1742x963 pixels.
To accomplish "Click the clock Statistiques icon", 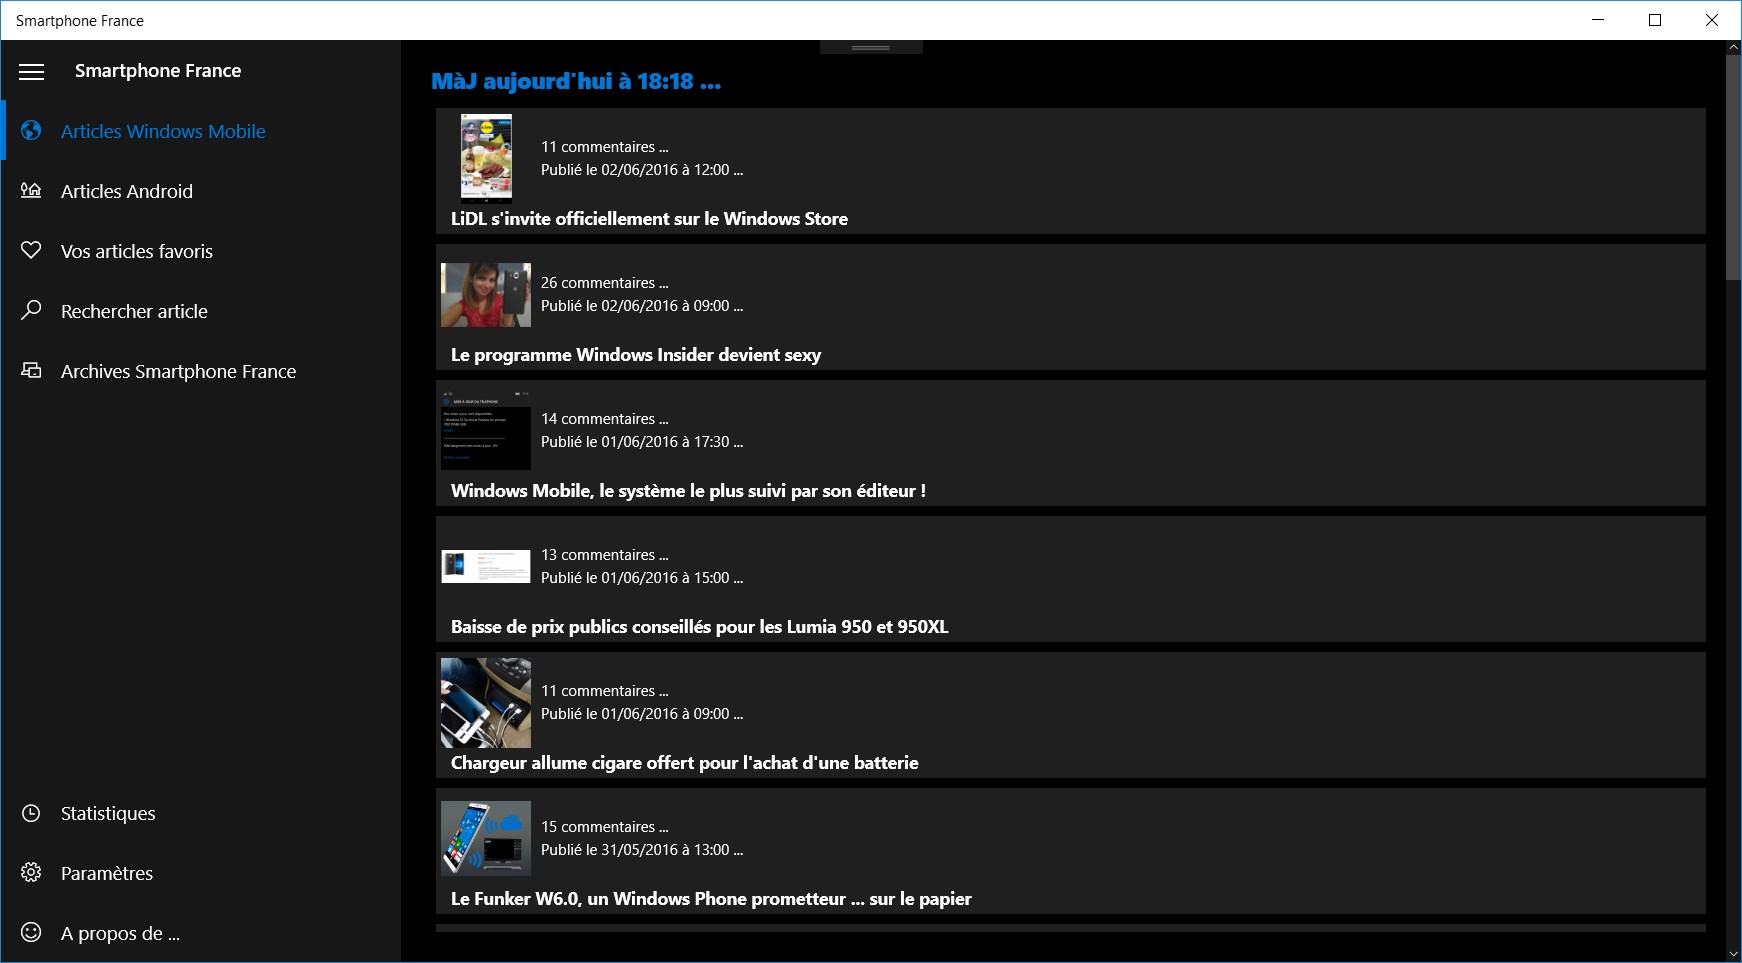I will [31, 813].
